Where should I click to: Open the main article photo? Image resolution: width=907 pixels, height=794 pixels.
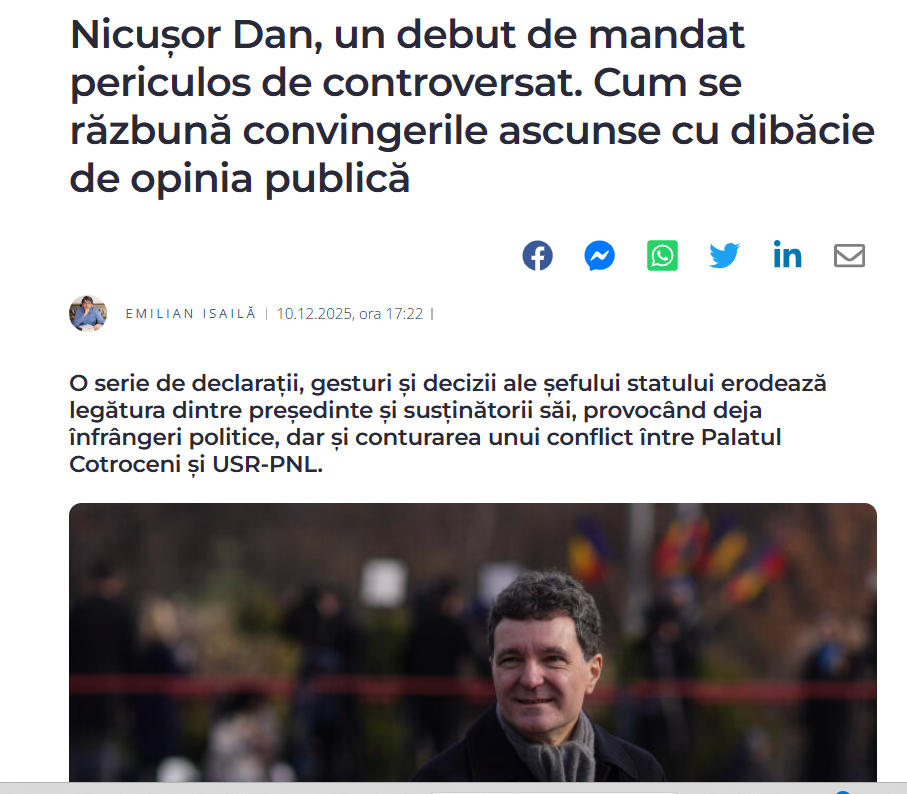(x=473, y=642)
